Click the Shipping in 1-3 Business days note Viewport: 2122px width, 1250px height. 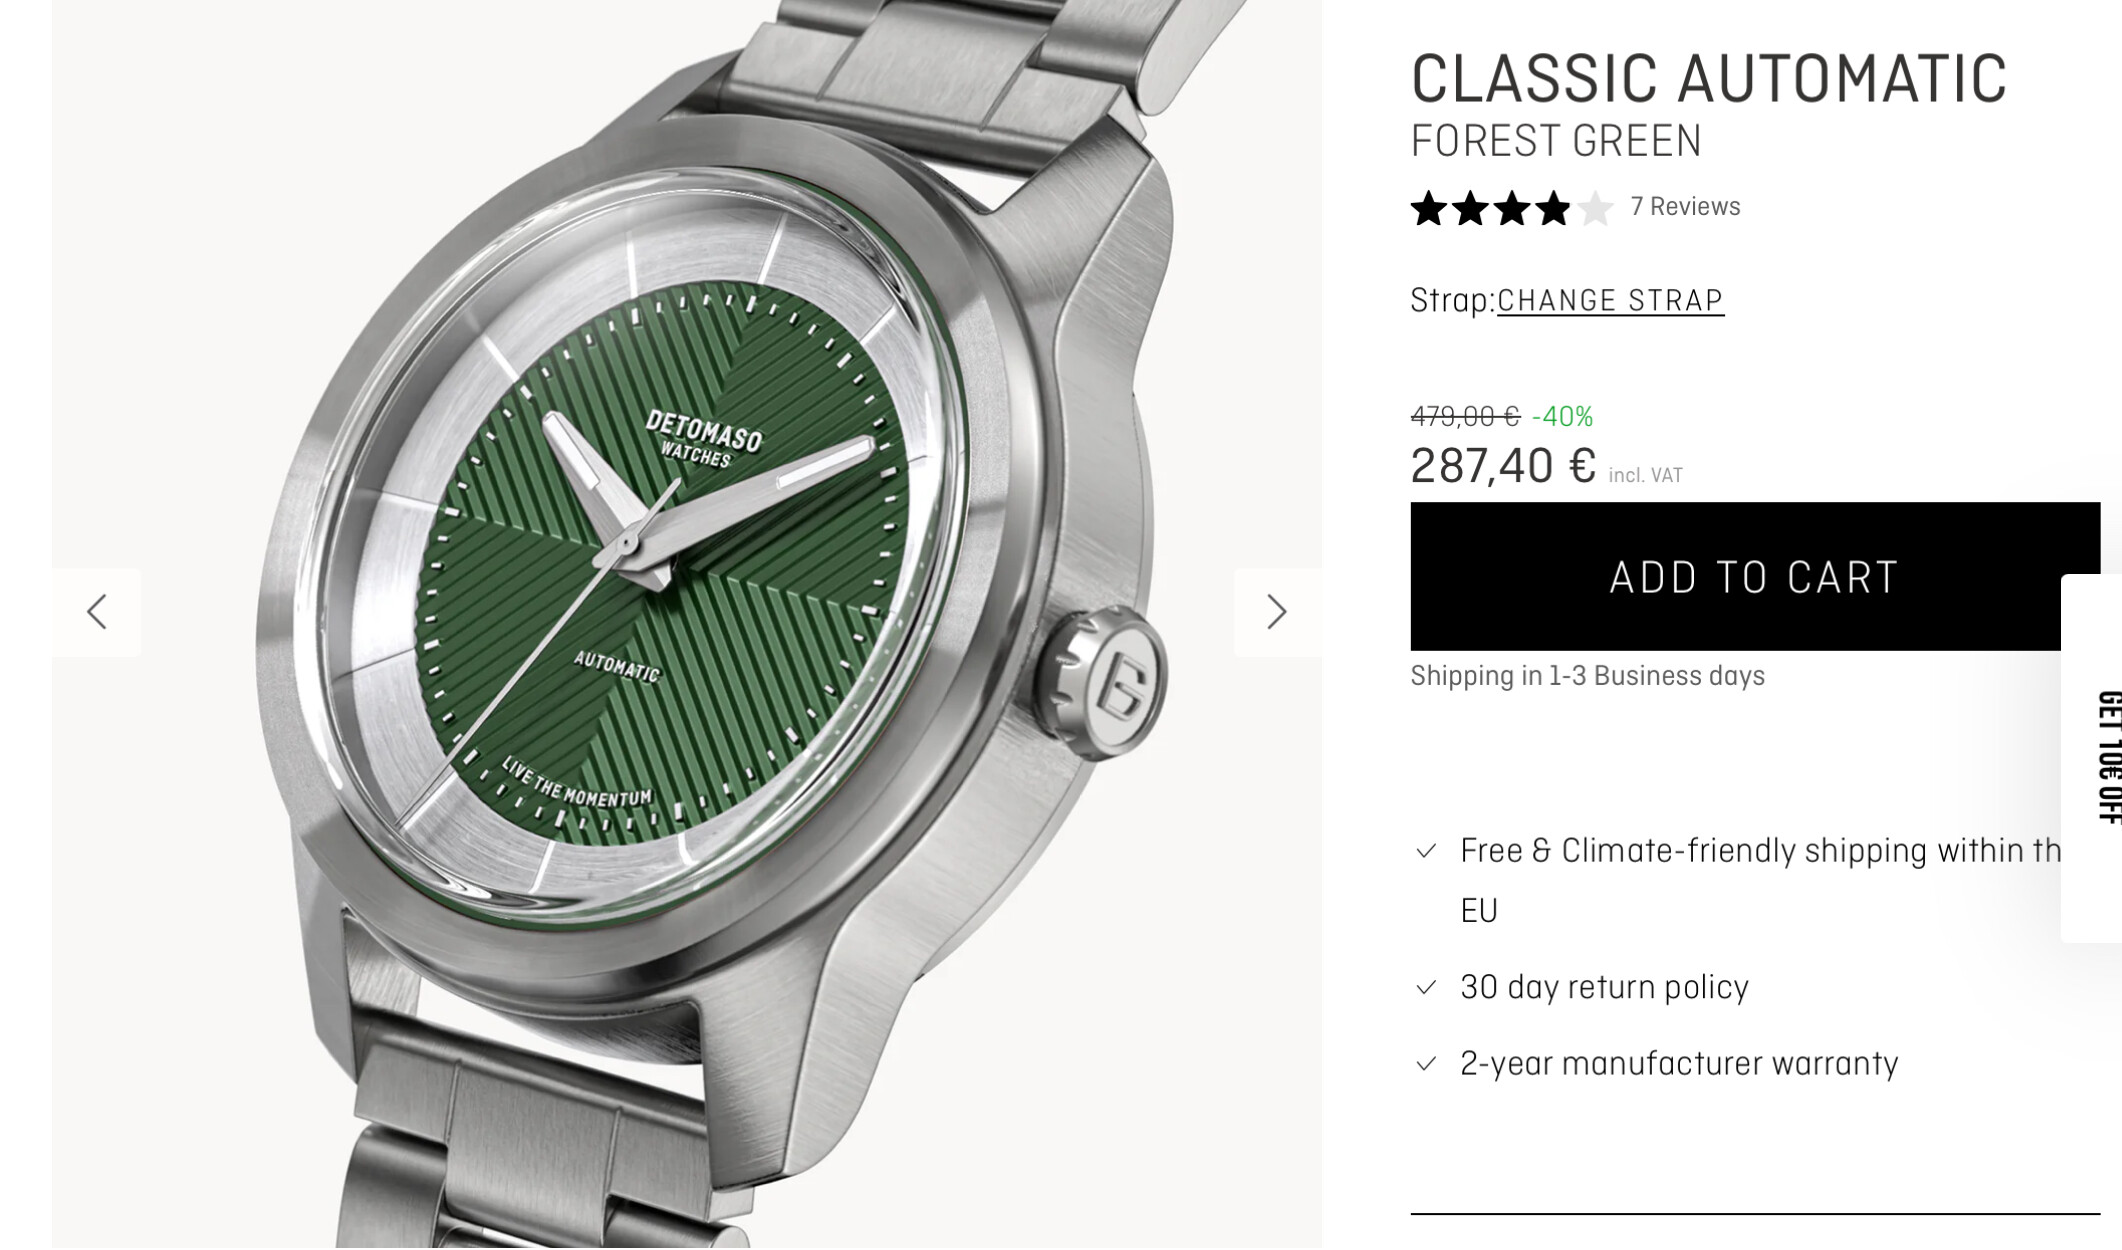[x=1588, y=677]
